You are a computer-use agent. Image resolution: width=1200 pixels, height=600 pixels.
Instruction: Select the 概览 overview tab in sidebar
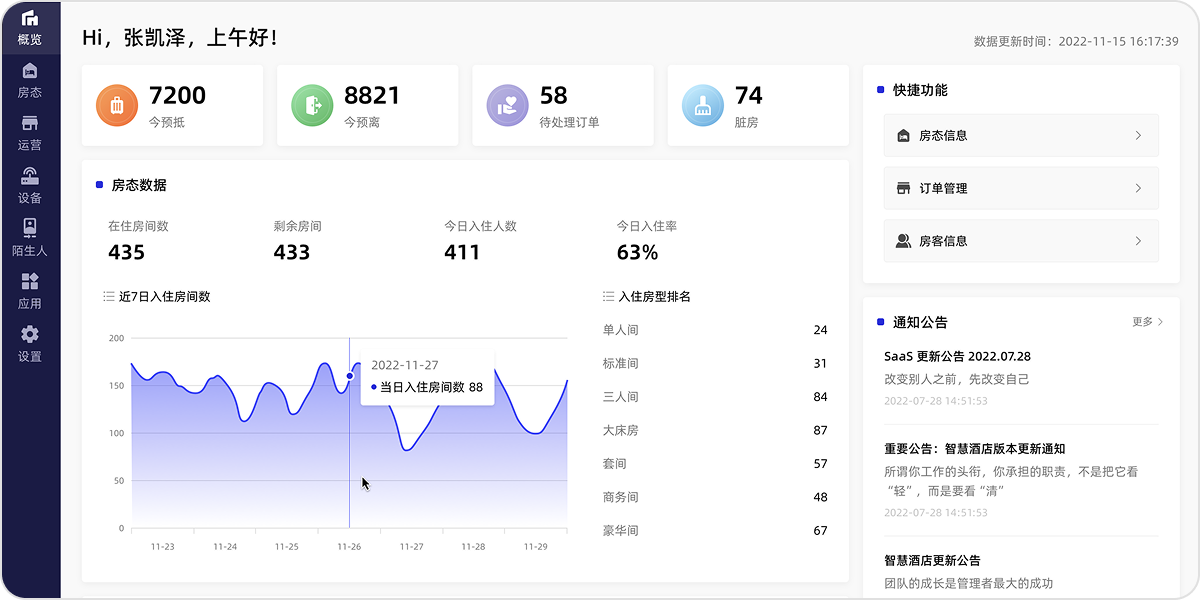click(30, 28)
